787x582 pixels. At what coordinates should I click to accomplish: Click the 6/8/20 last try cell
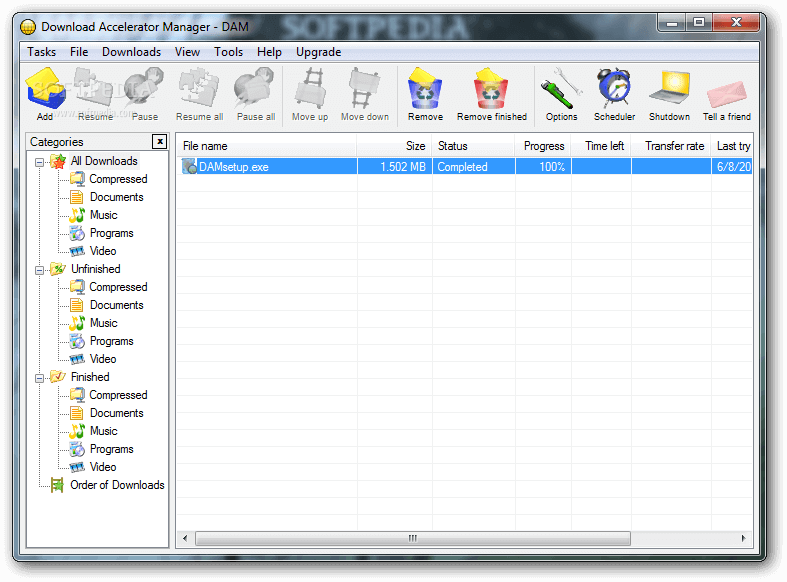click(732, 167)
